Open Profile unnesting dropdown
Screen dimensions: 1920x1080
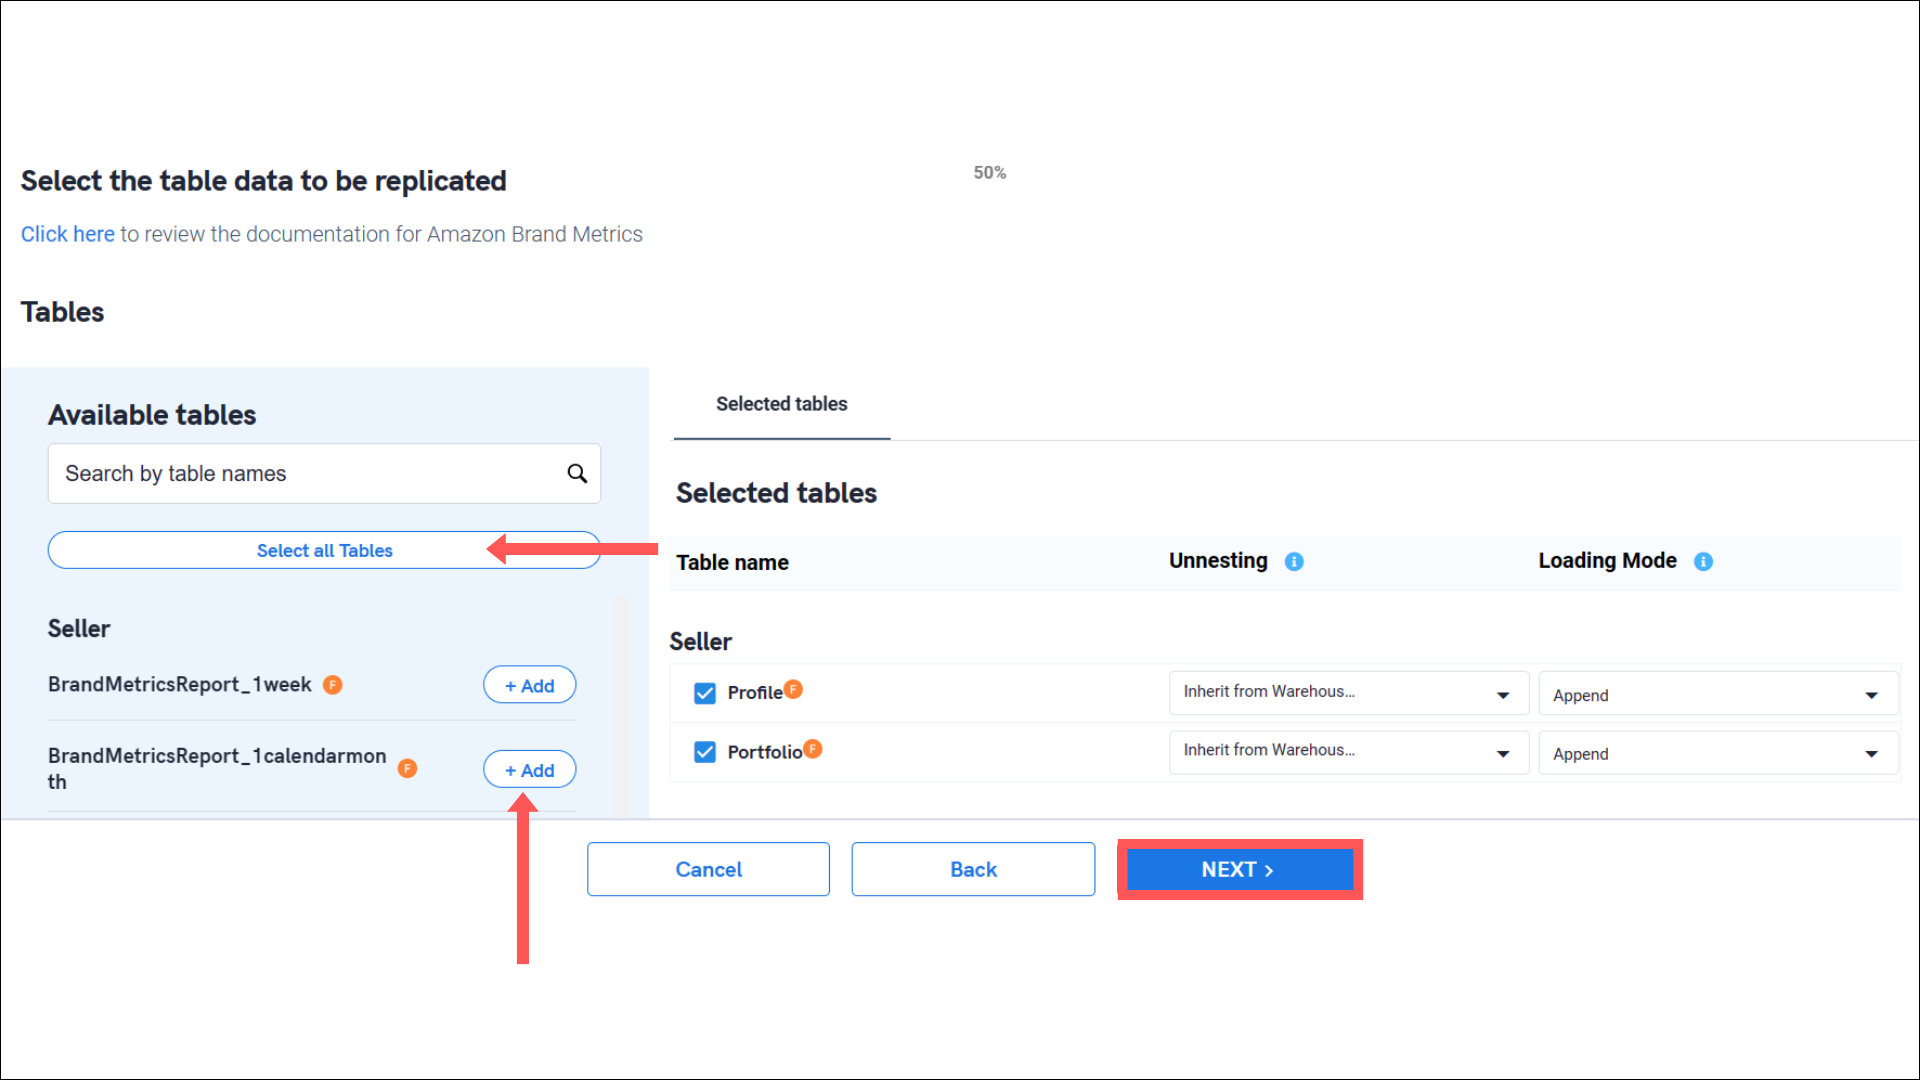(1348, 693)
